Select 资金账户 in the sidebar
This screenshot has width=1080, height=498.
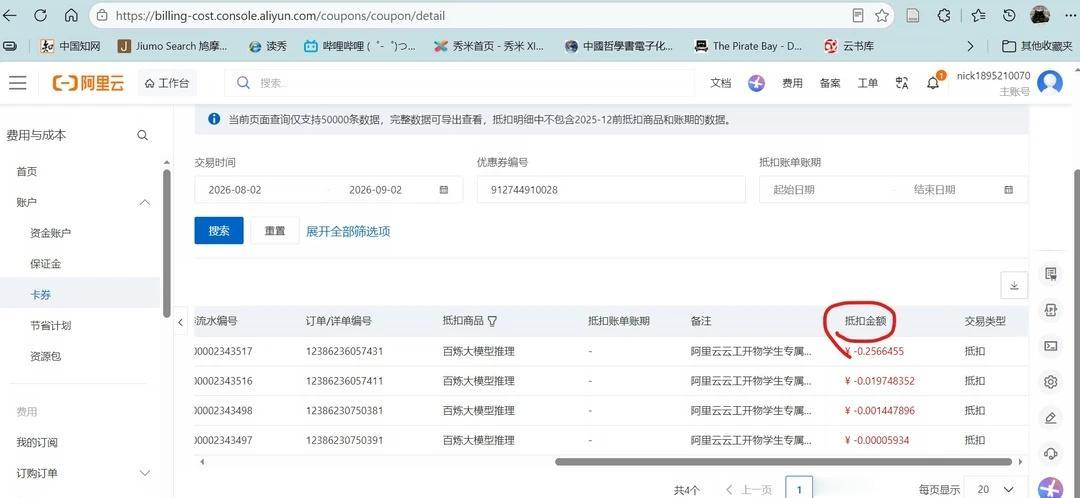coord(50,233)
